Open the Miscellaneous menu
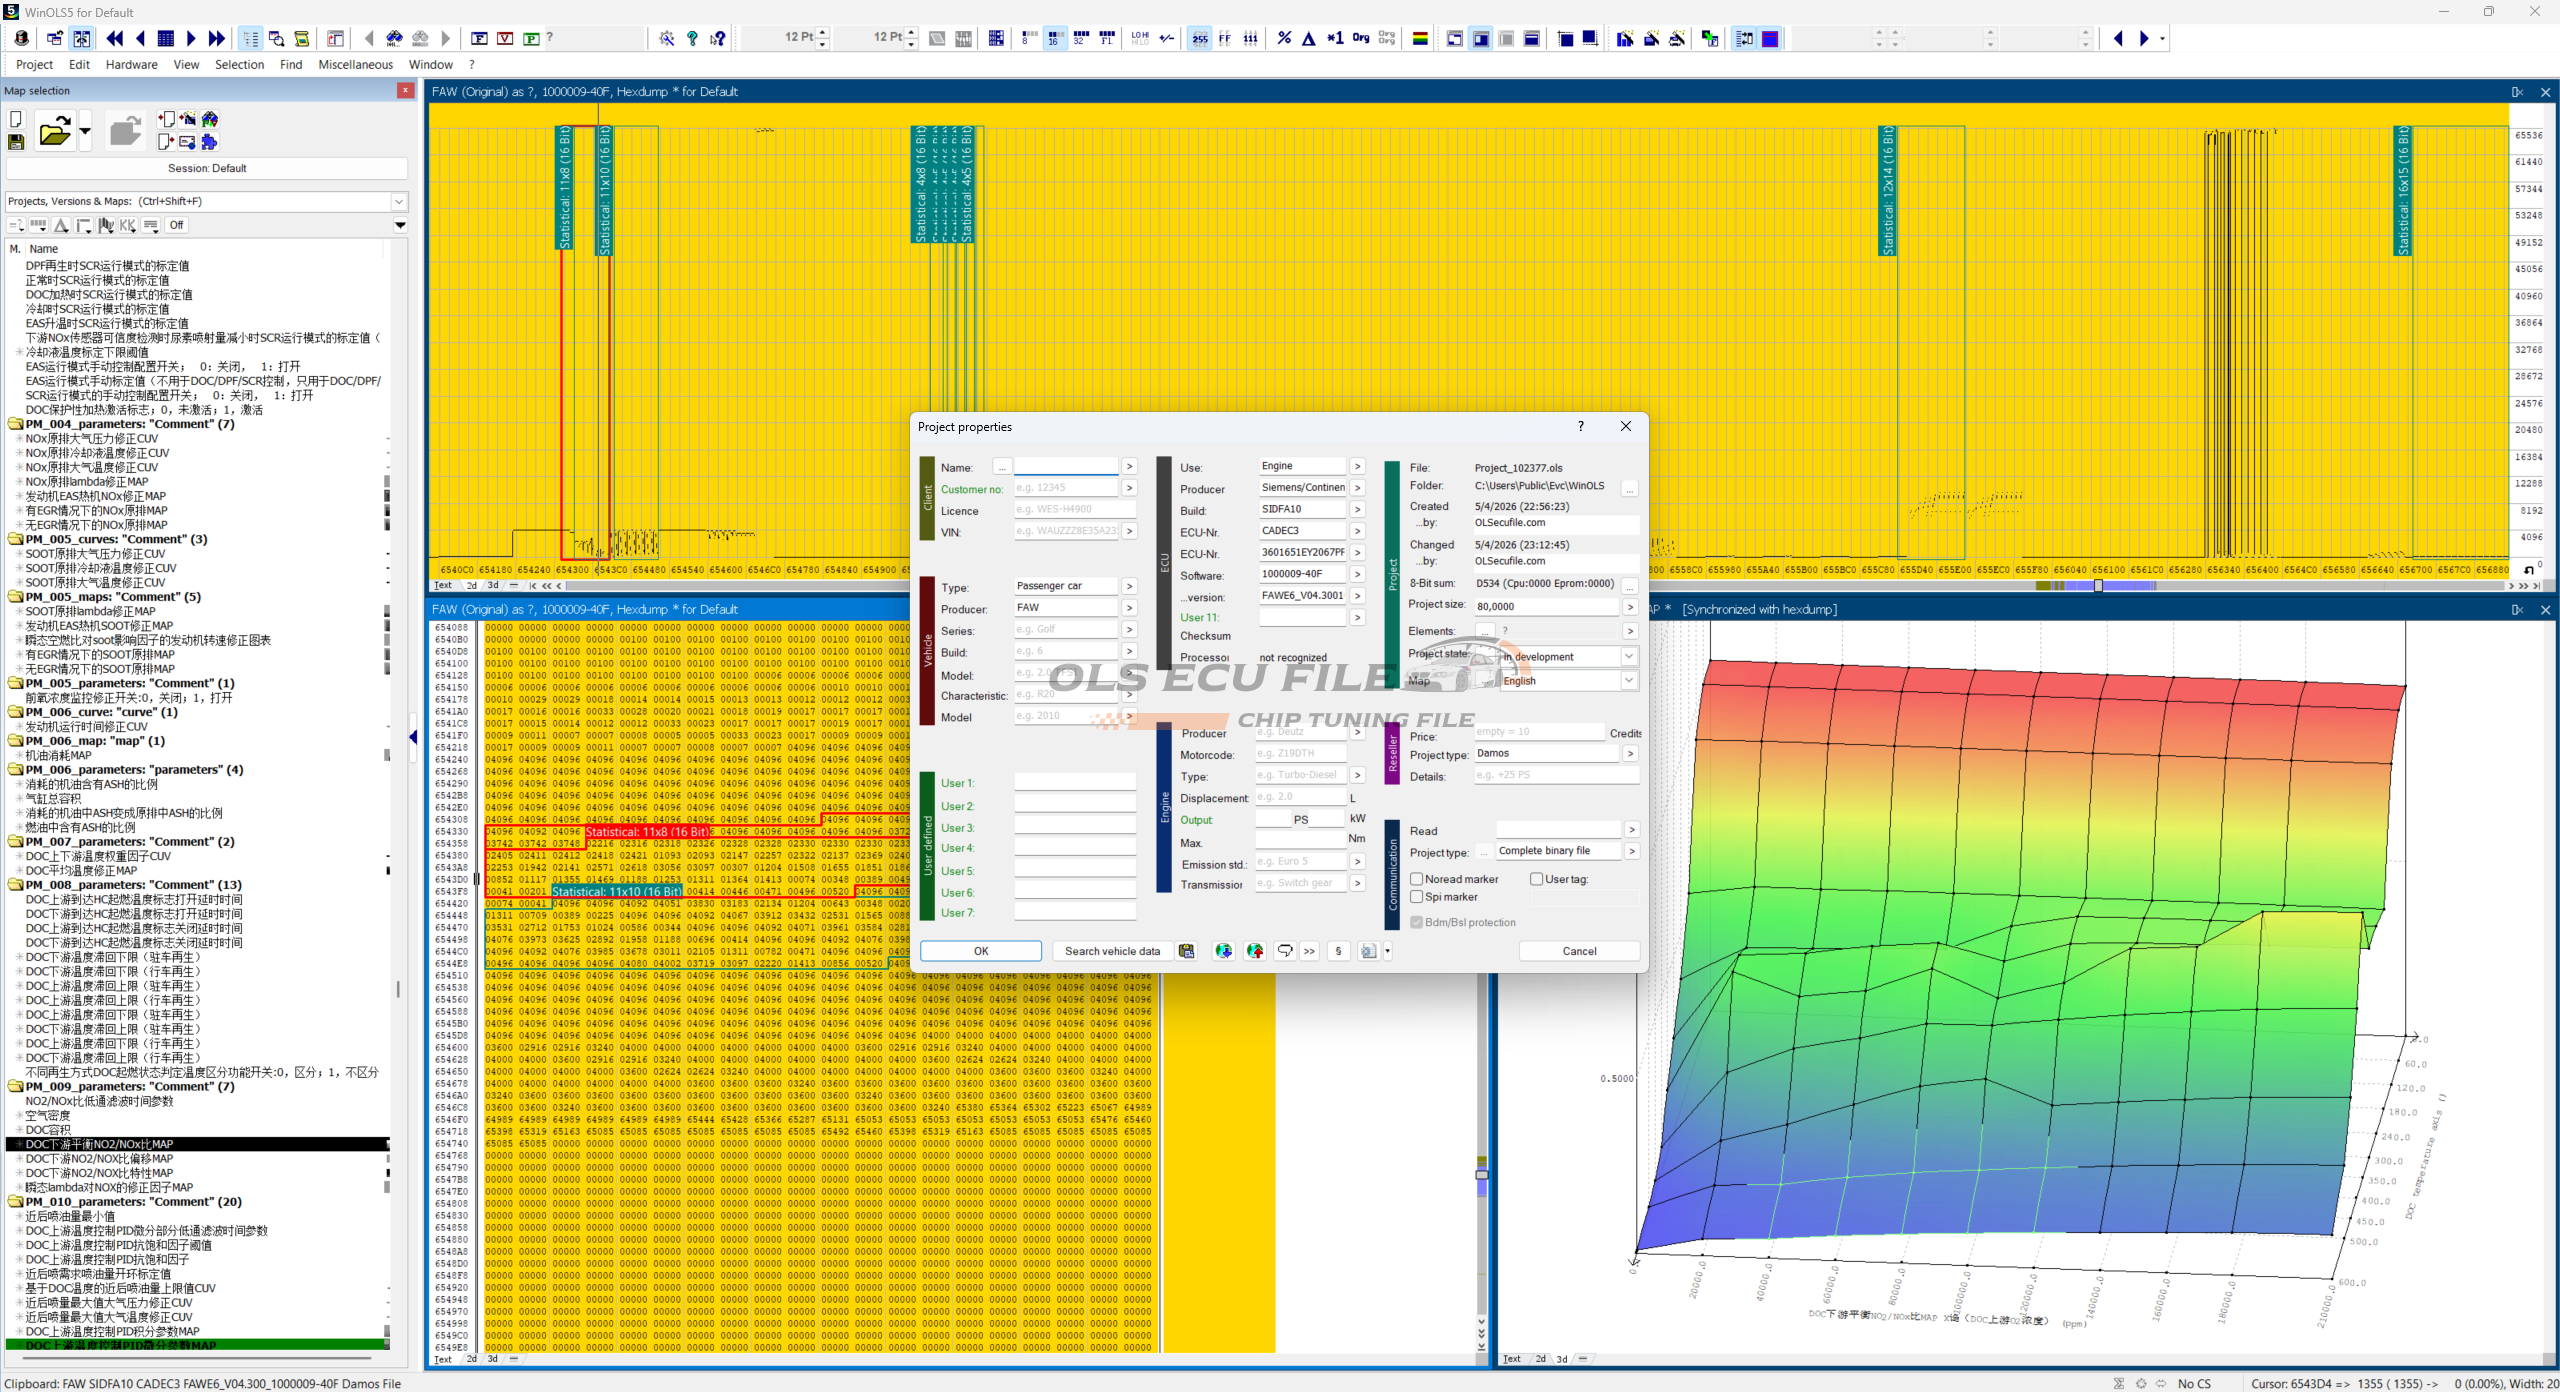The width and height of the screenshot is (2560, 1392). (x=356, y=65)
